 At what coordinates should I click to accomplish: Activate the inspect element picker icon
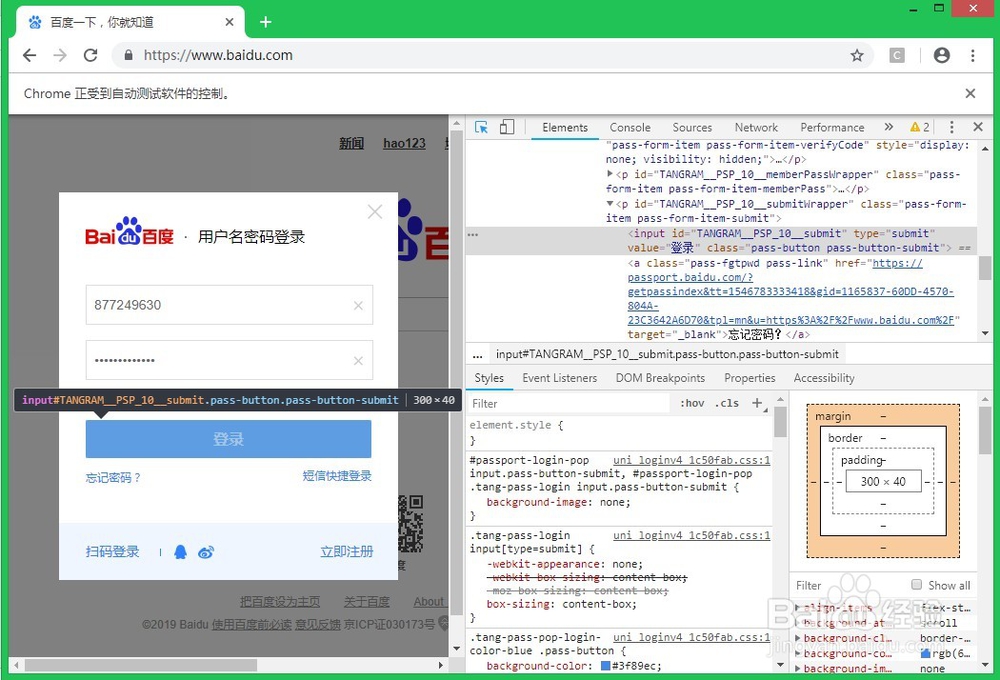482,128
